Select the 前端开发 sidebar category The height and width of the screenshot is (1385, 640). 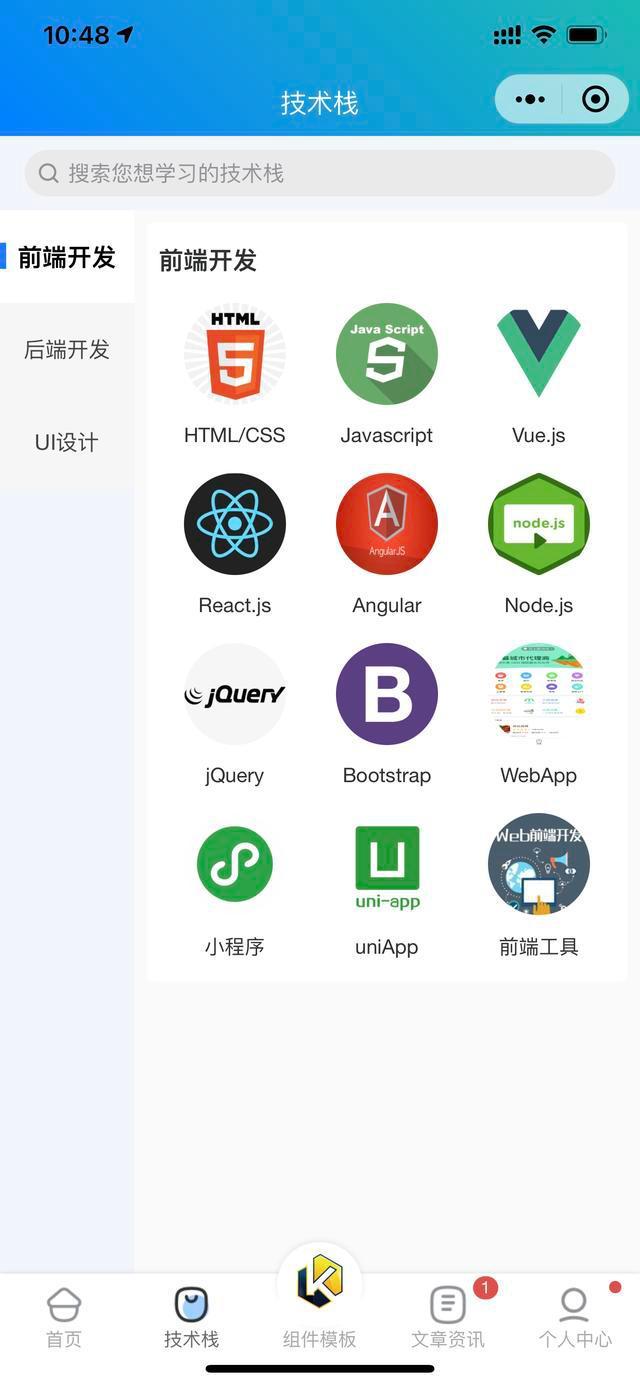[67, 257]
